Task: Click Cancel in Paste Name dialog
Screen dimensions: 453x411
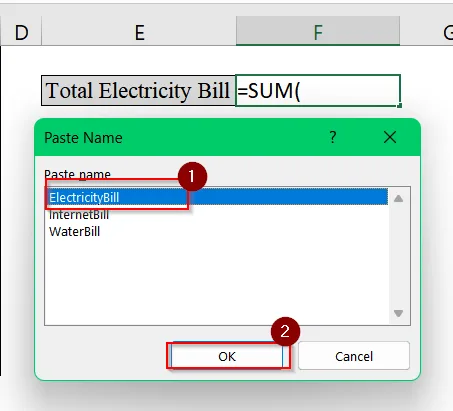Action: pos(354,356)
